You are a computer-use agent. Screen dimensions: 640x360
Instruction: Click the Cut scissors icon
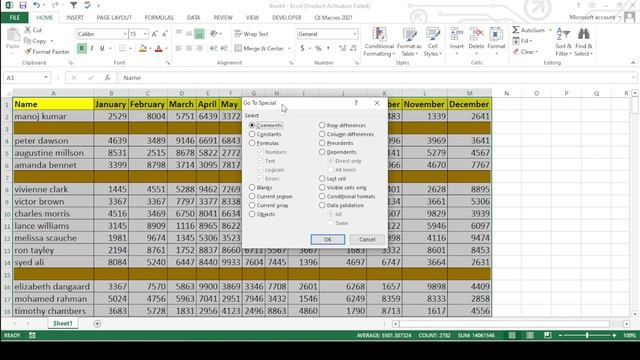[x=28, y=30]
